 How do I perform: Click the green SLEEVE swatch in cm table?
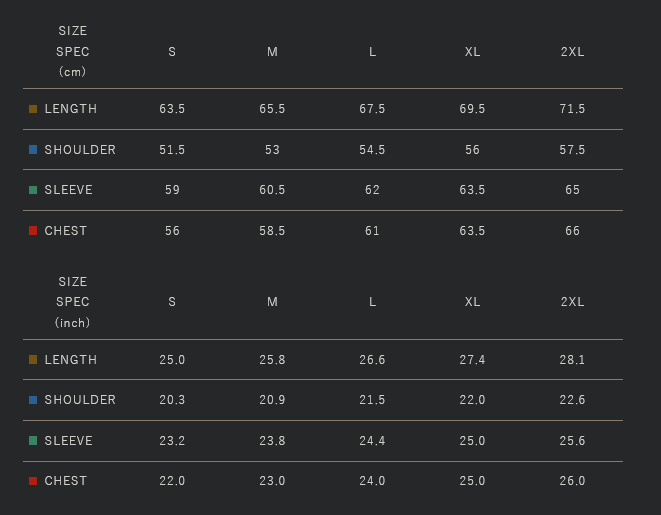coord(33,190)
